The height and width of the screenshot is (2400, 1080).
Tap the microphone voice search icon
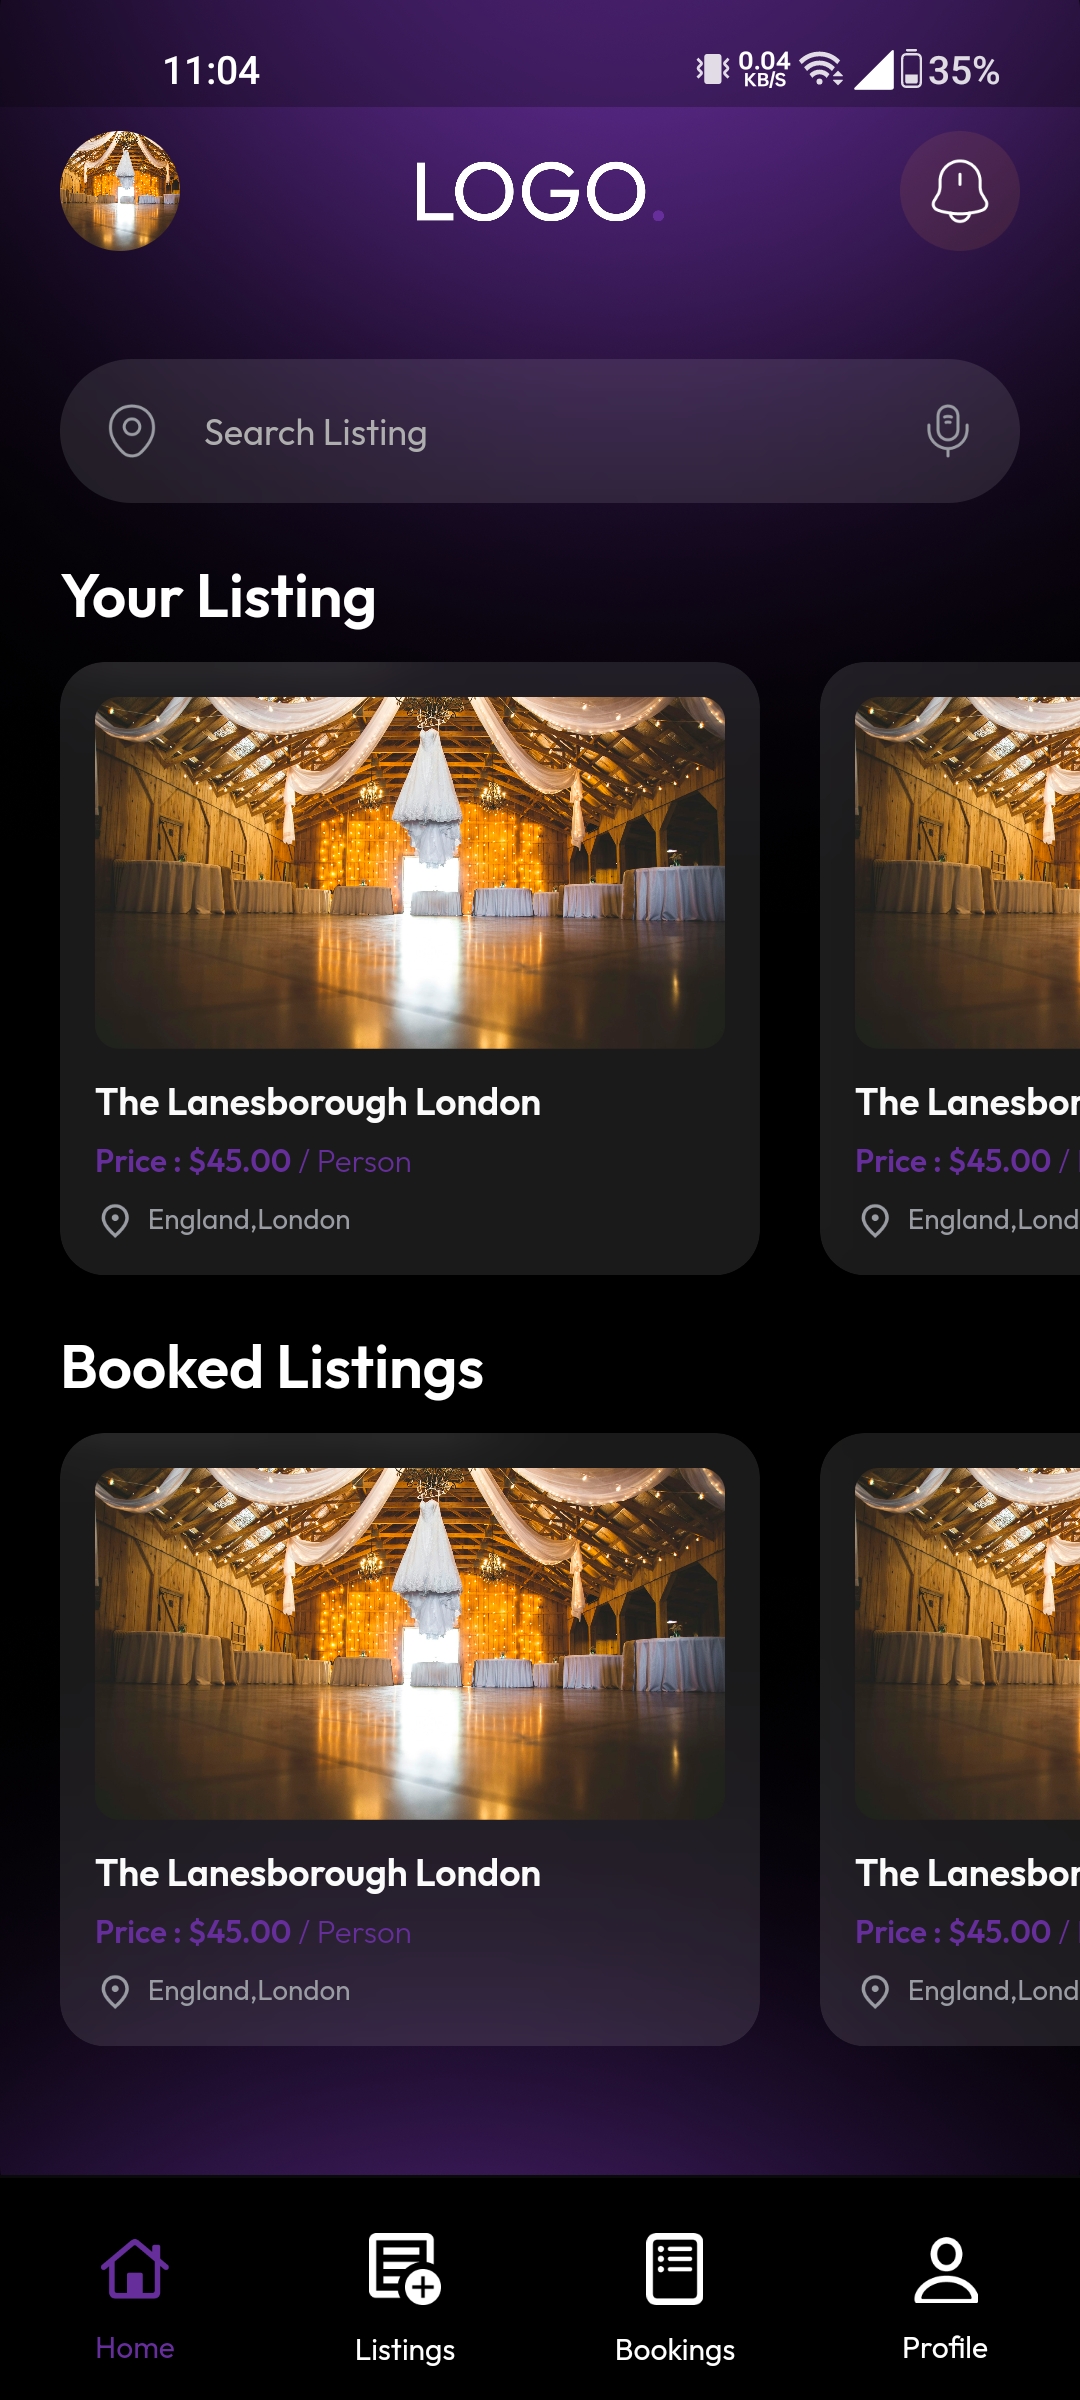pyautogui.click(x=947, y=430)
